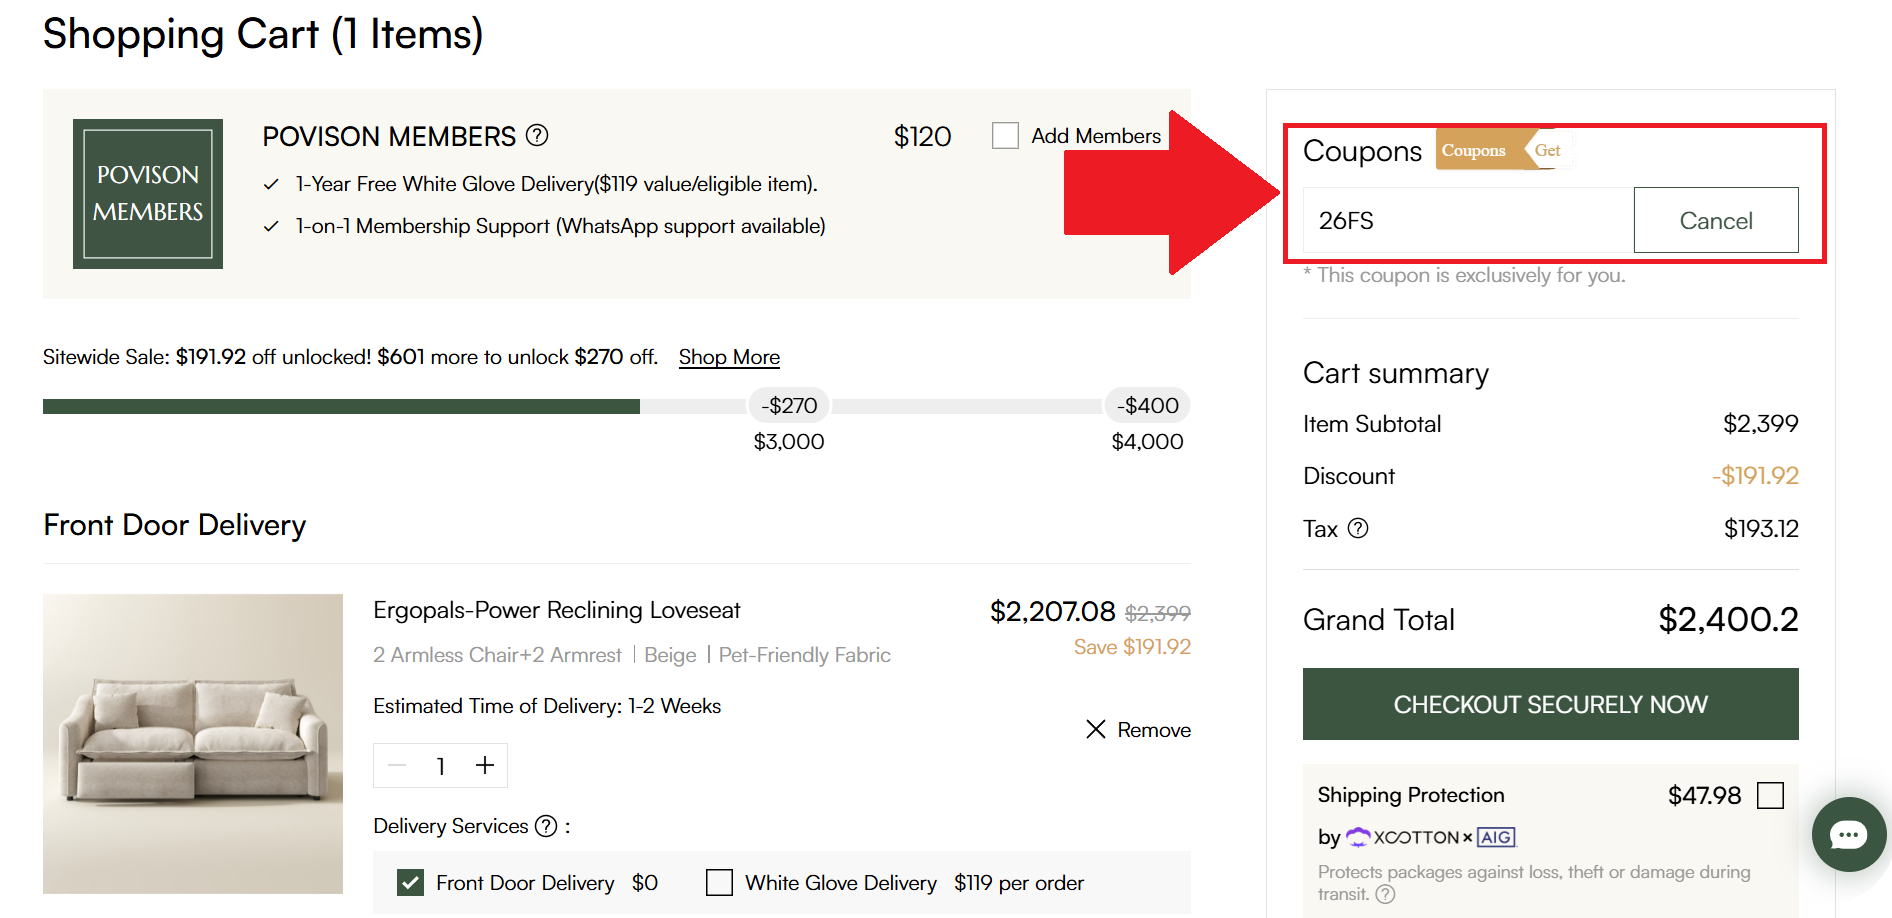Decrease loveseat quantity with minus
1892x918 pixels.
397,766
